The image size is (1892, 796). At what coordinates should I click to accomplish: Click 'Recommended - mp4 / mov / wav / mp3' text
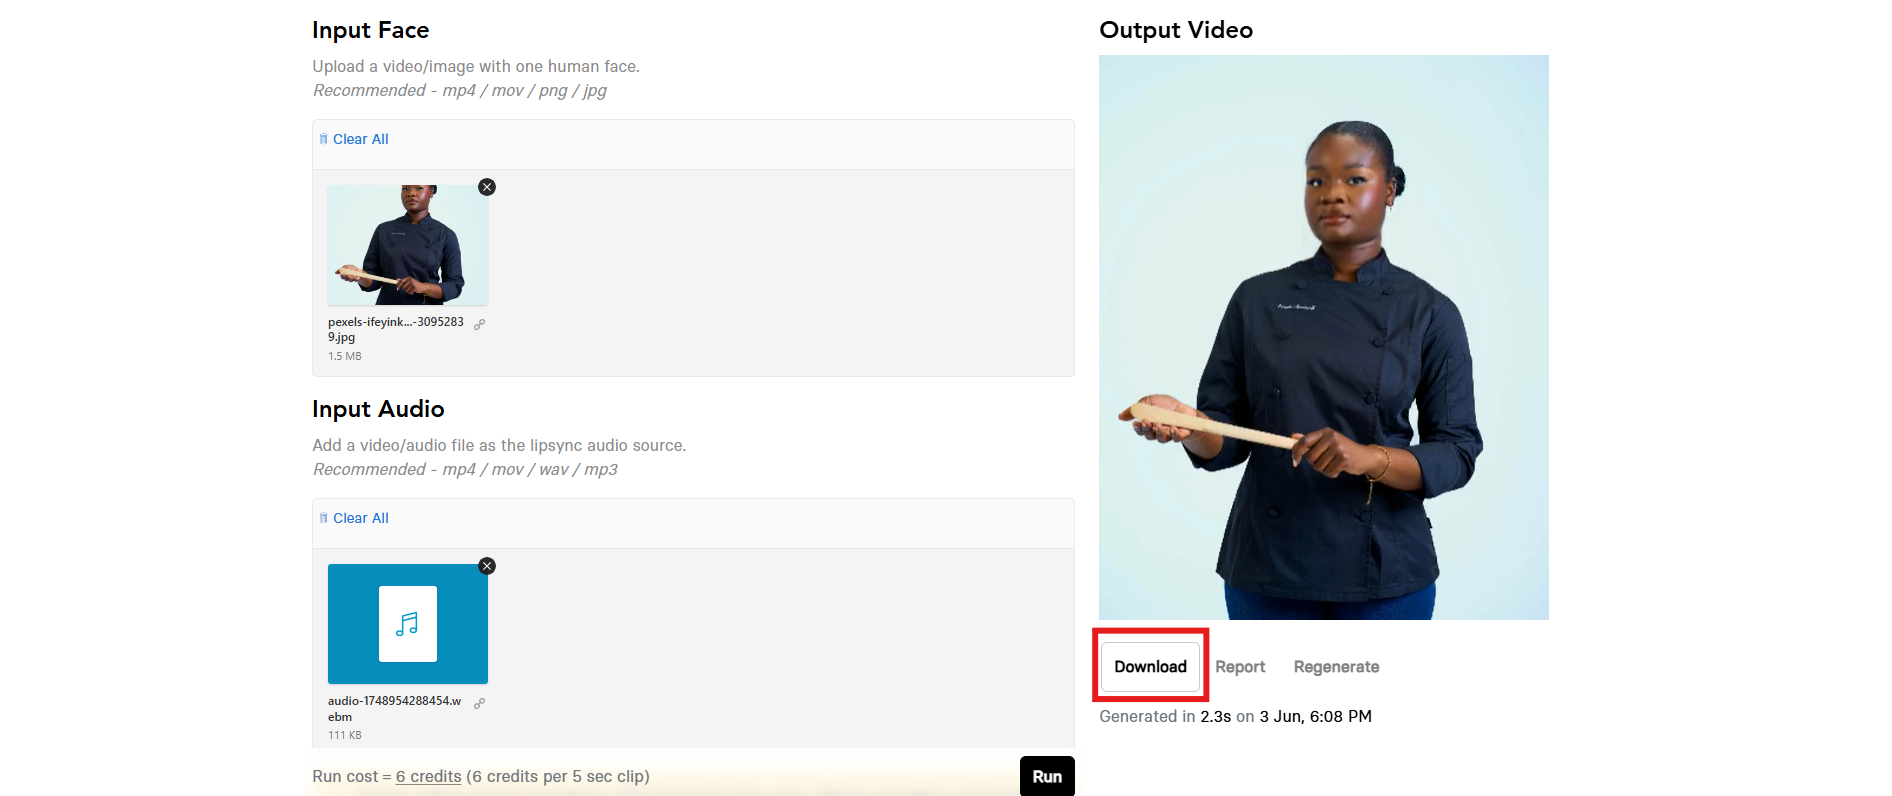coord(465,469)
